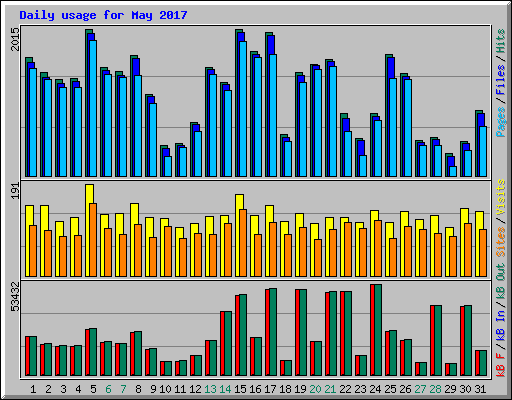The height and width of the screenshot is (400, 512).
Task: Click the Visits legend label
Action: (x=500, y=197)
